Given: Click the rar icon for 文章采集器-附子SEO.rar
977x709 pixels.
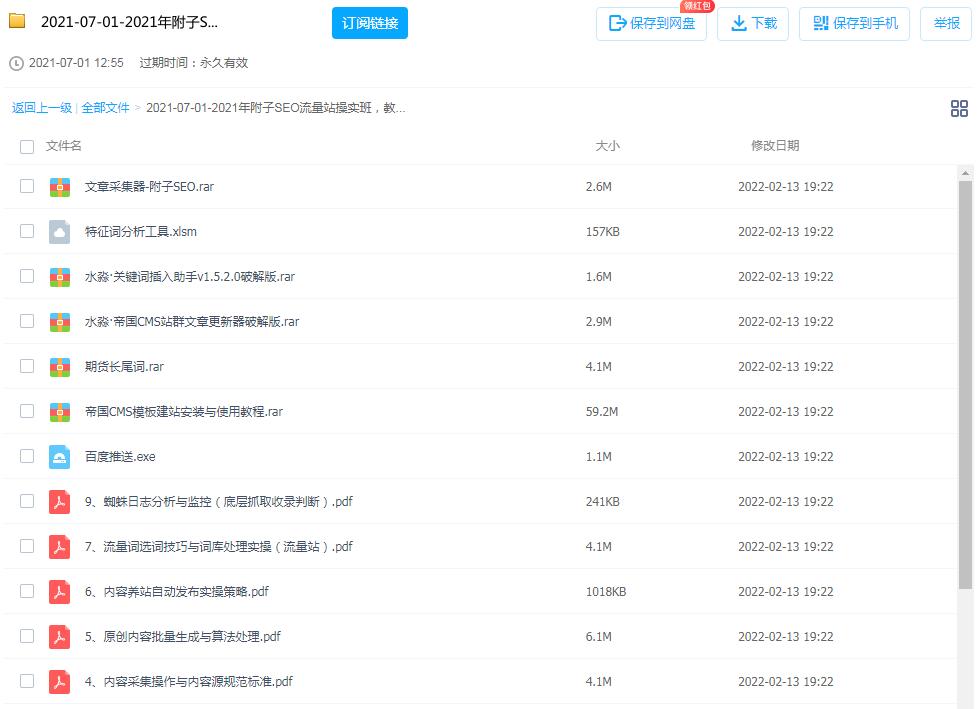Looking at the screenshot, I should pyautogui.click(x=60, y=187).
